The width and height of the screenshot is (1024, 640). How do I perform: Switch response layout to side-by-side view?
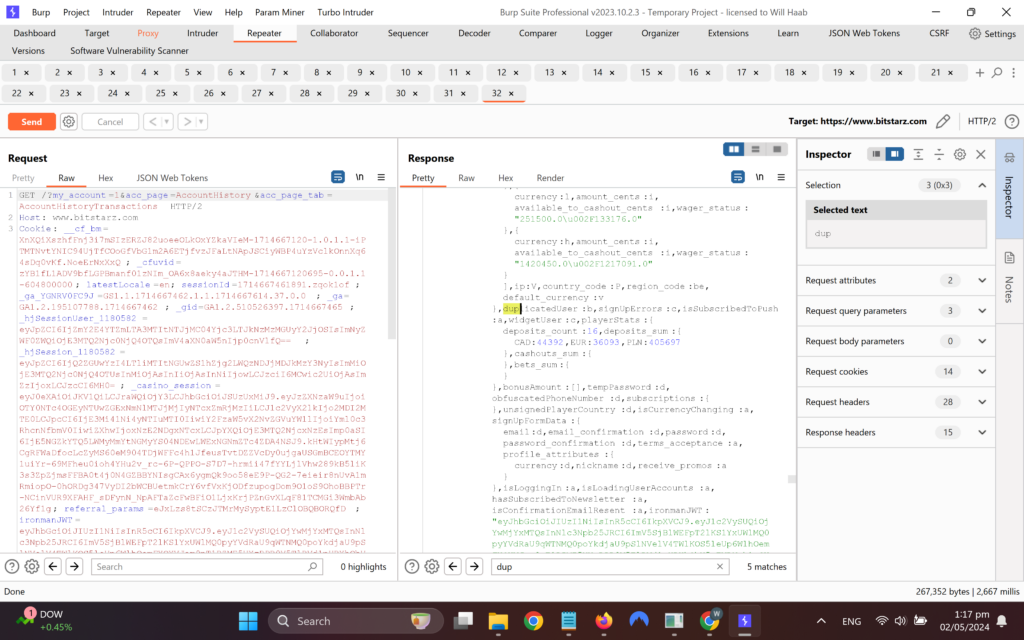(734, 150)
